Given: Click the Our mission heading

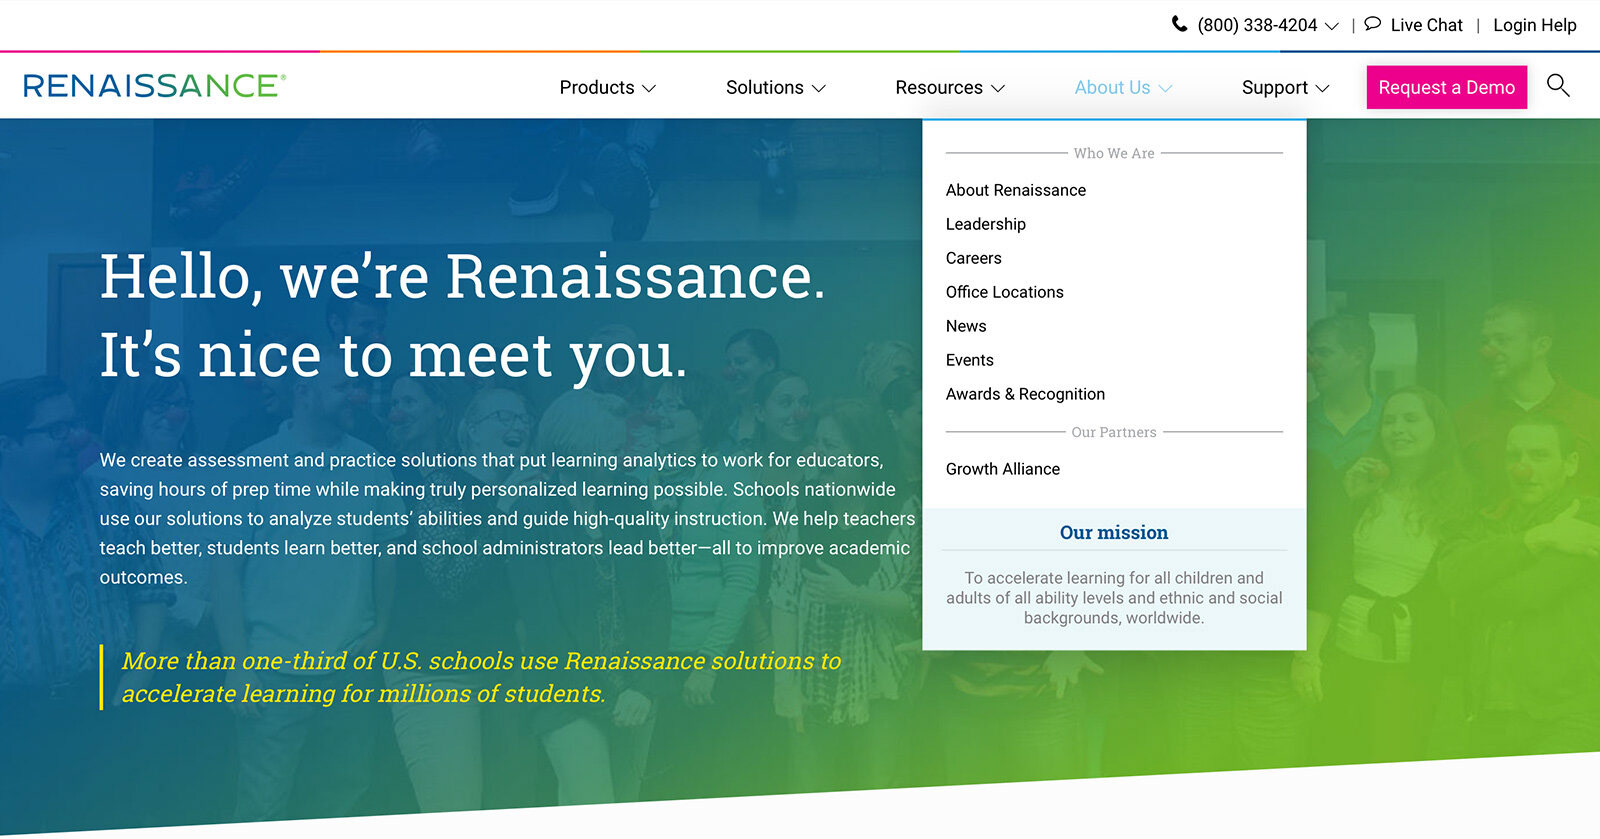Looking at the screenshot, I should pos(1114,533).
